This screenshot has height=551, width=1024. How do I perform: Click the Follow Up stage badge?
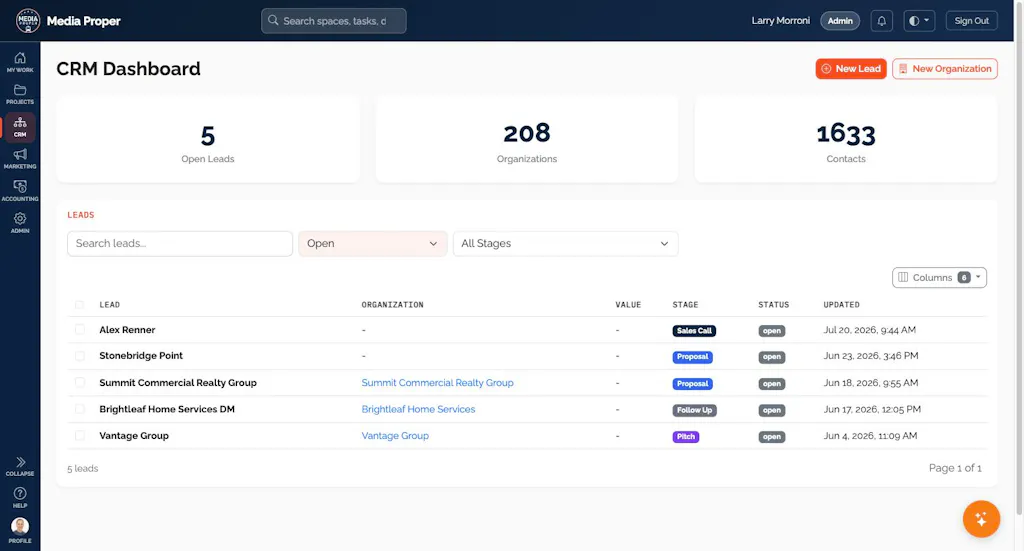[x=694, y=410]
